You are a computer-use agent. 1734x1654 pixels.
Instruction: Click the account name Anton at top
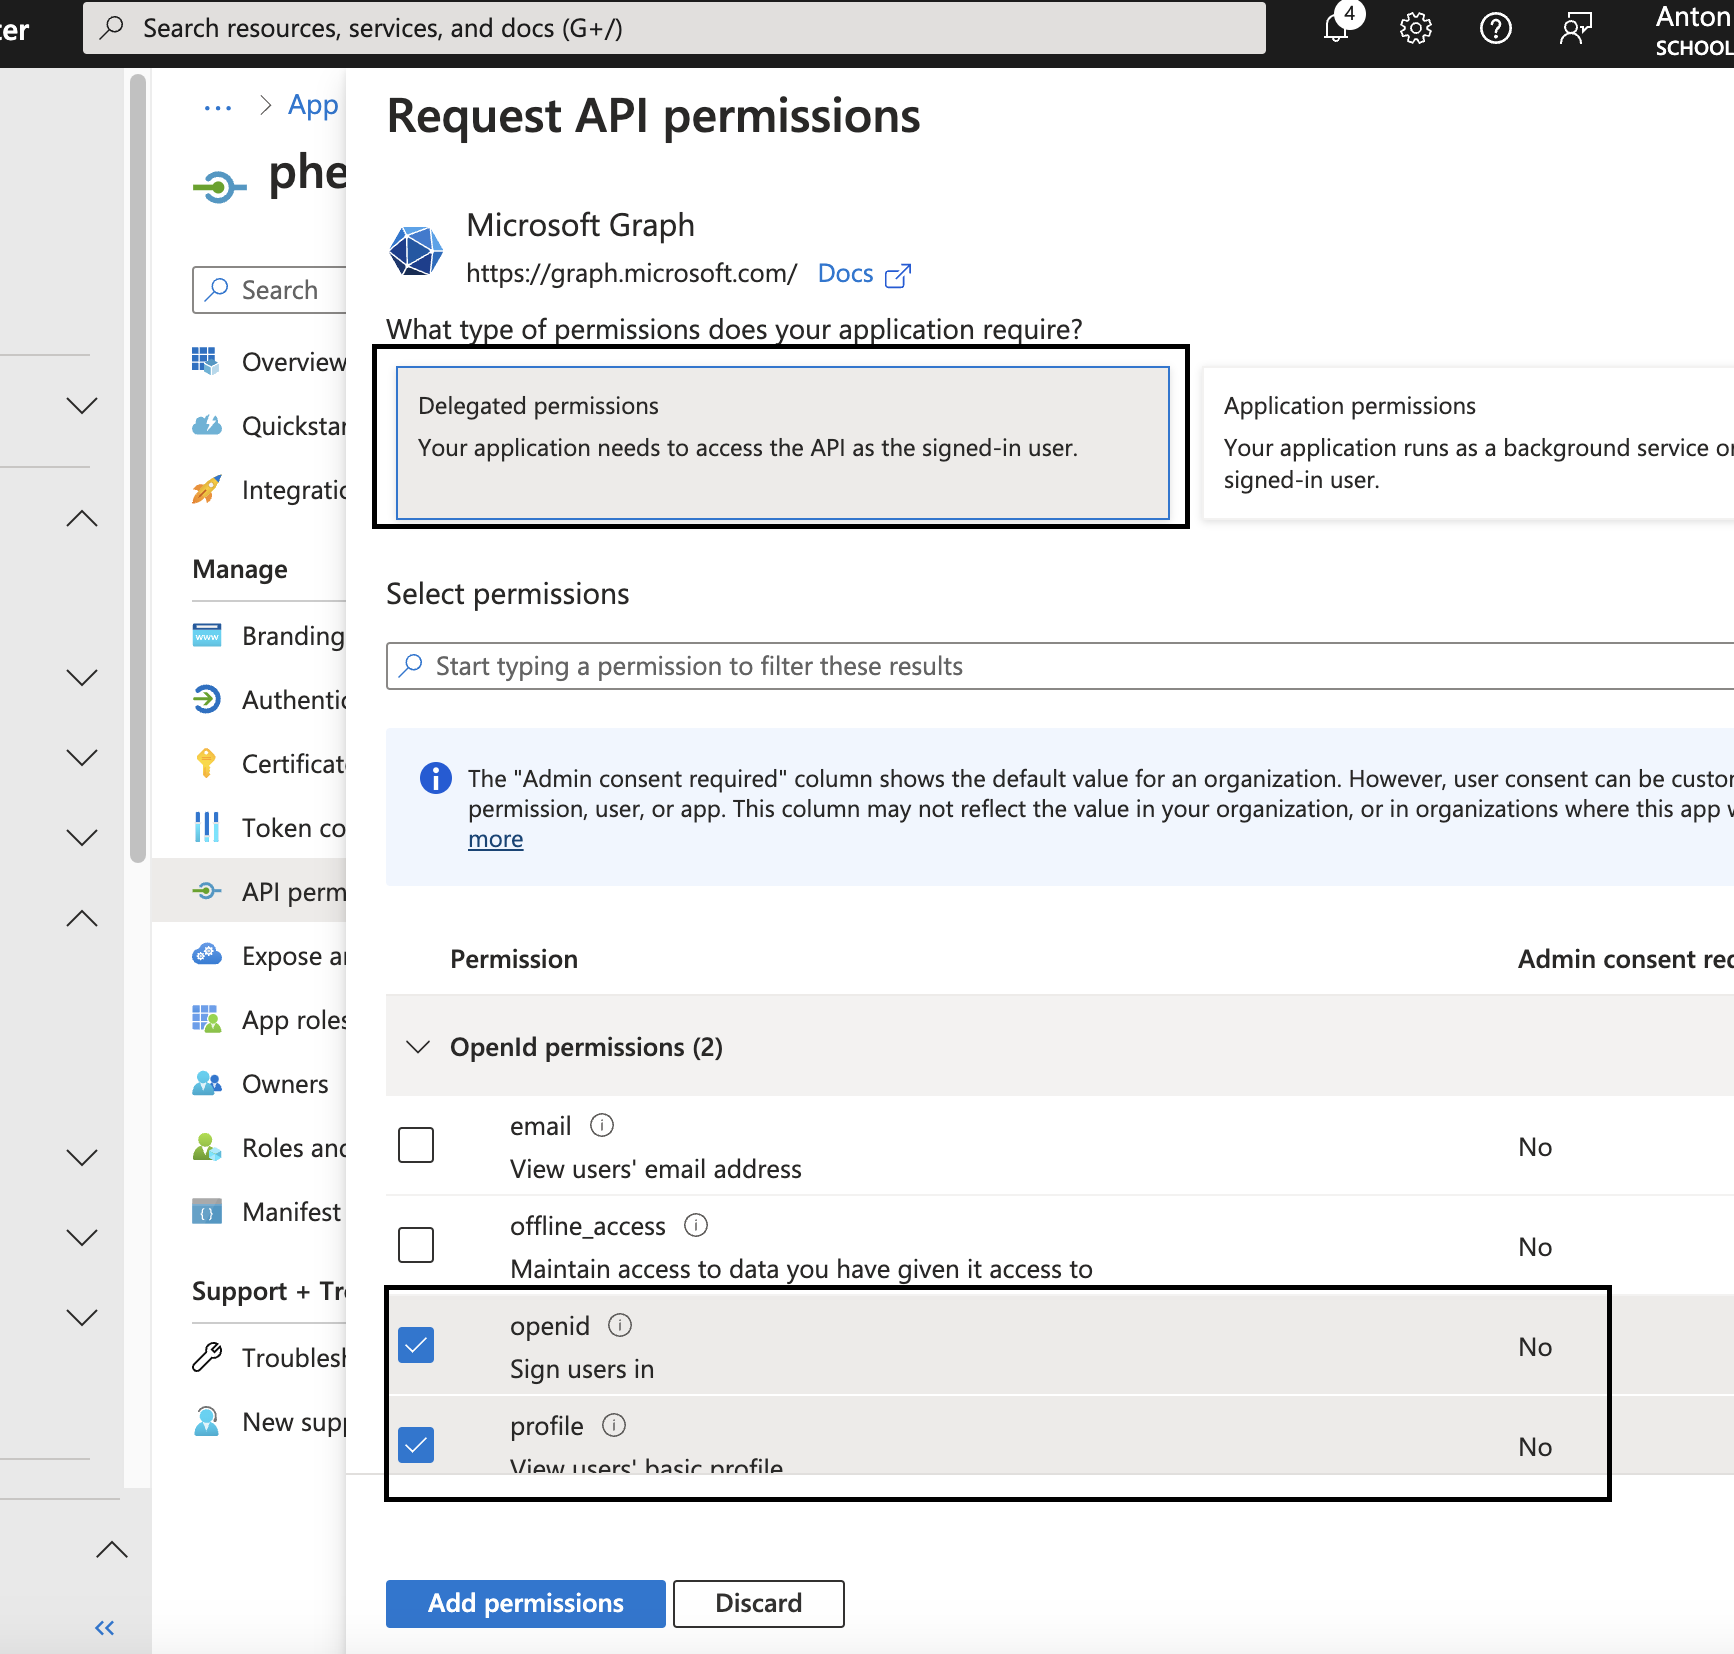pos(1694,17)
